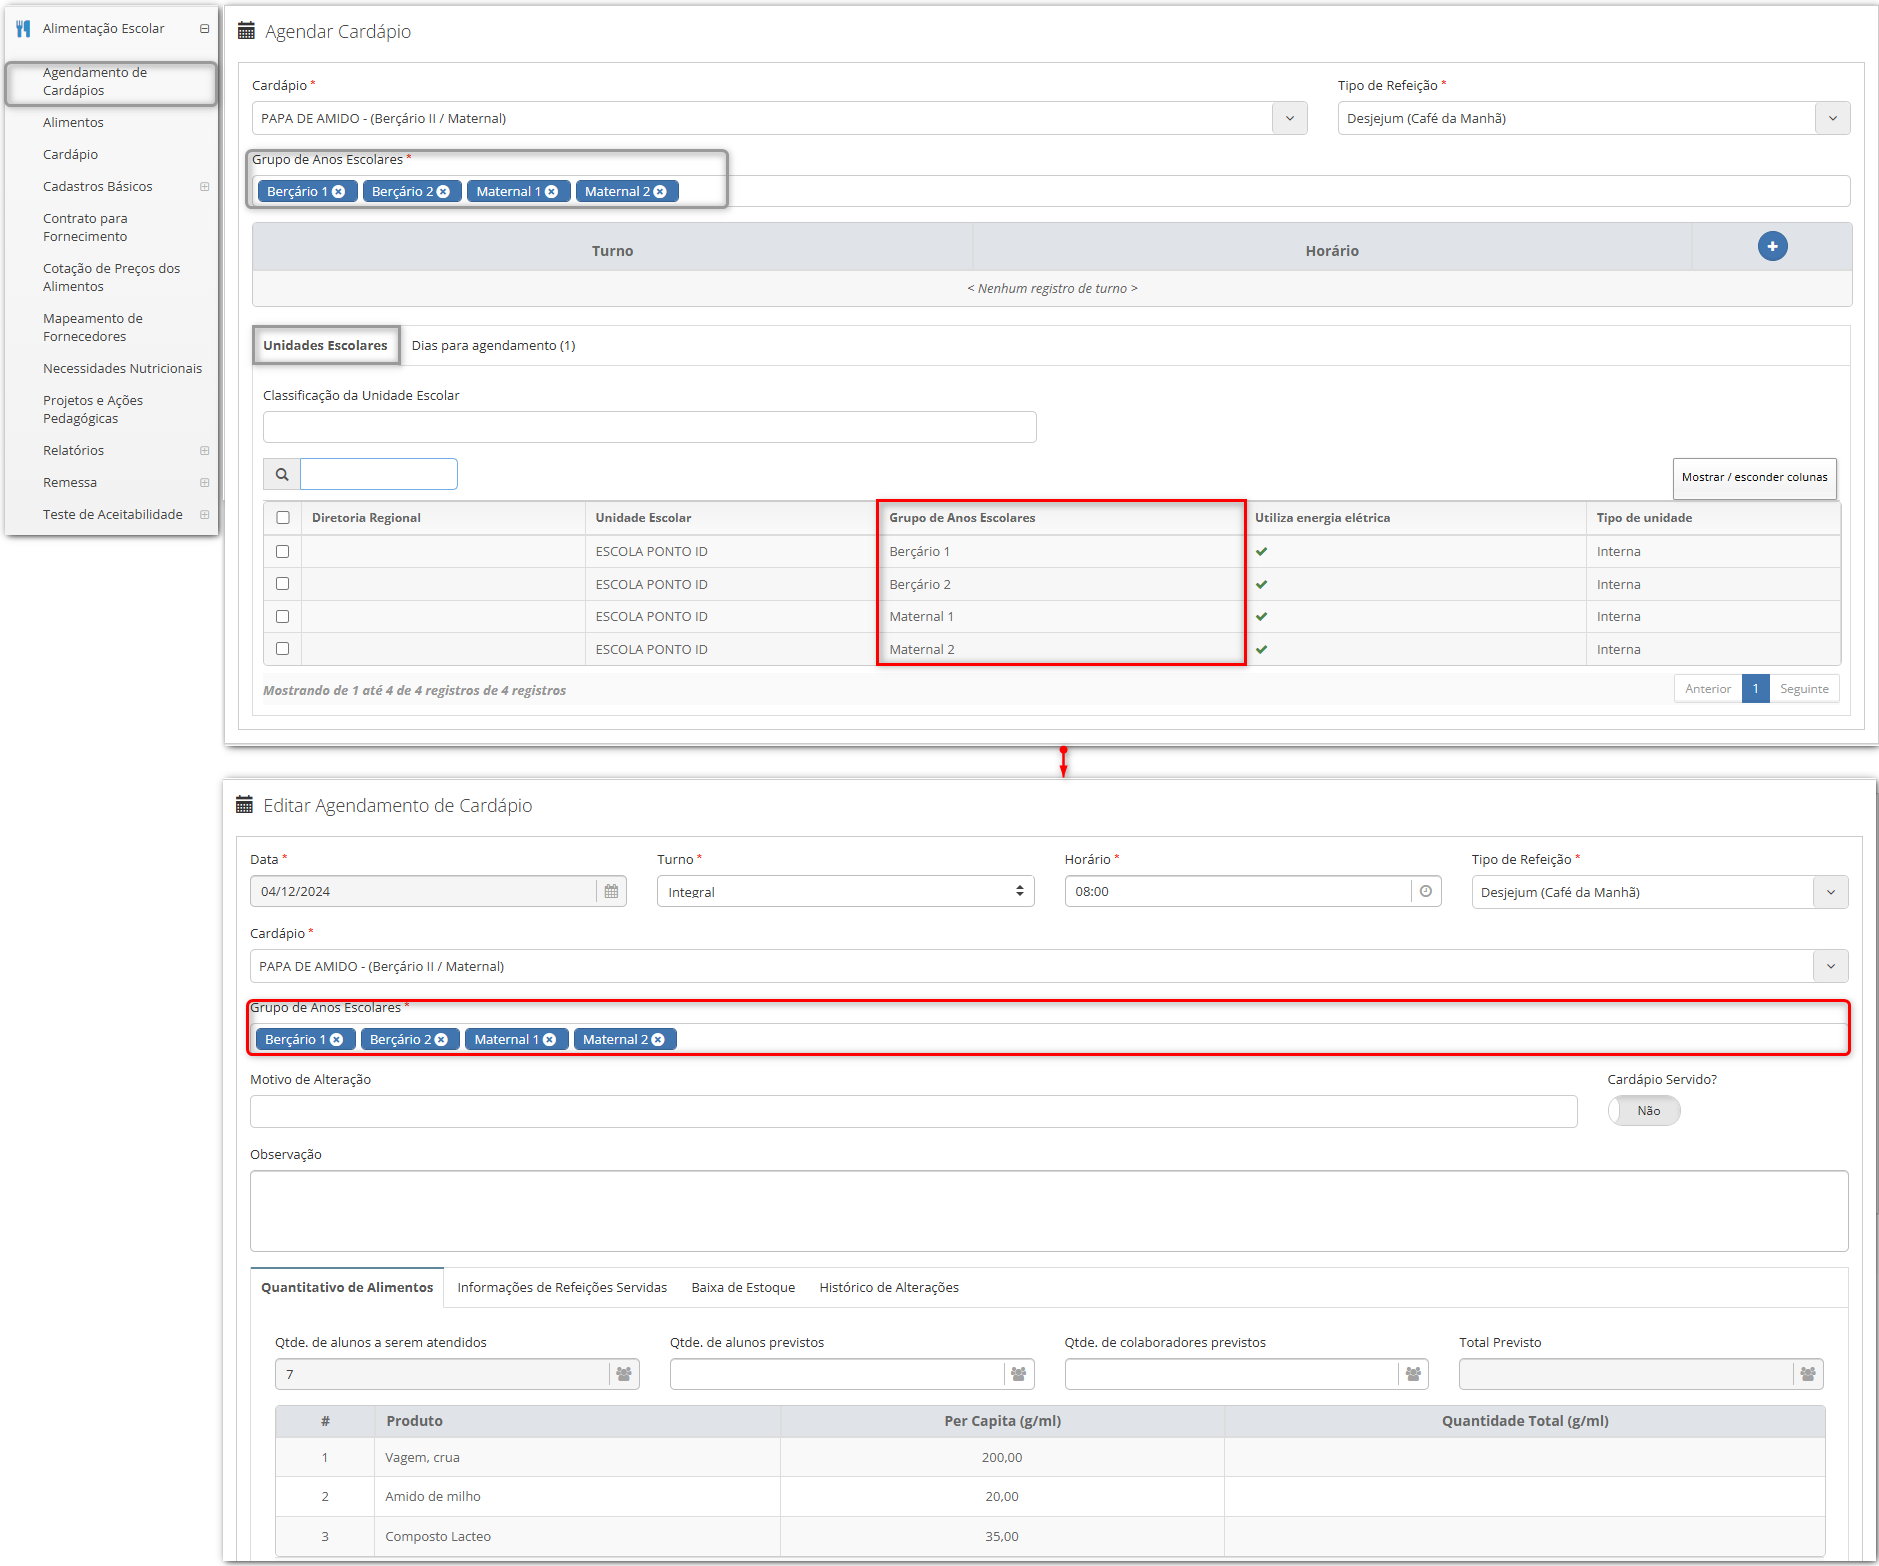Focus the Observação text area
This screenshot has height=1566, width=1879.
(1049, 1211)
